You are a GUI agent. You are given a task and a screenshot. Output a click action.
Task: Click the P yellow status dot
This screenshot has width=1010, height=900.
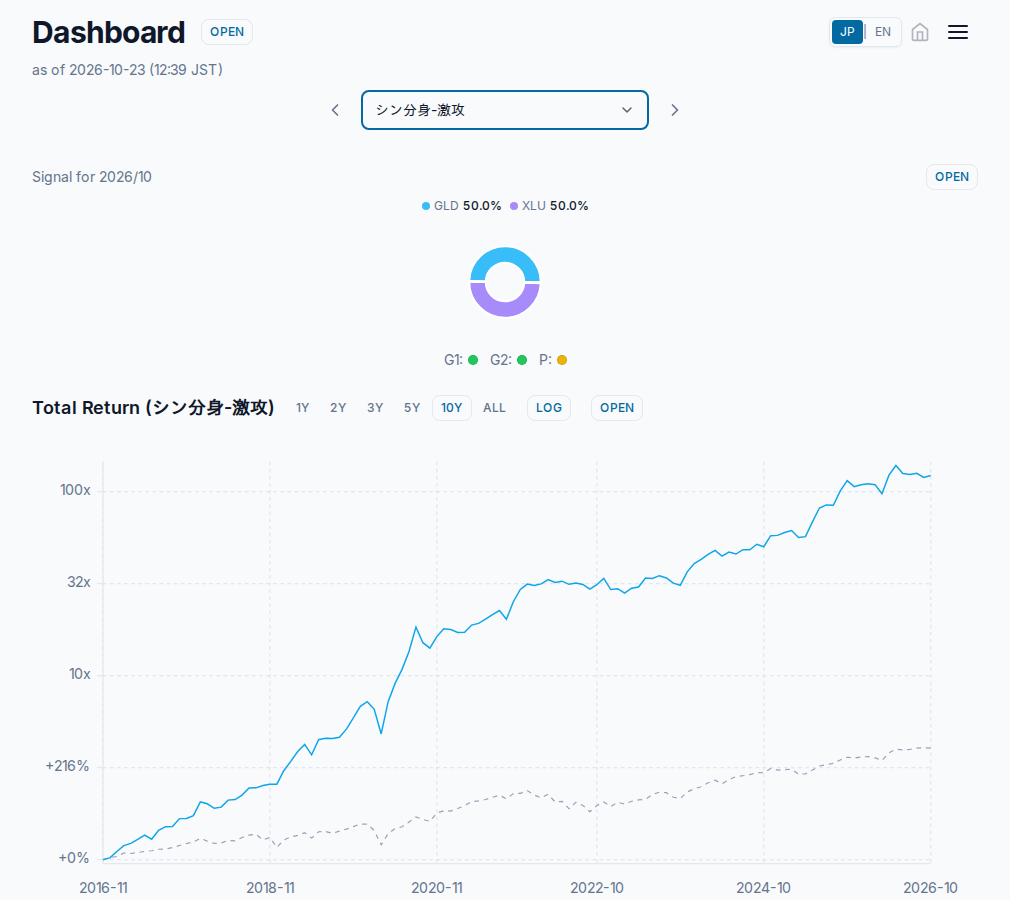click(562, 360)
